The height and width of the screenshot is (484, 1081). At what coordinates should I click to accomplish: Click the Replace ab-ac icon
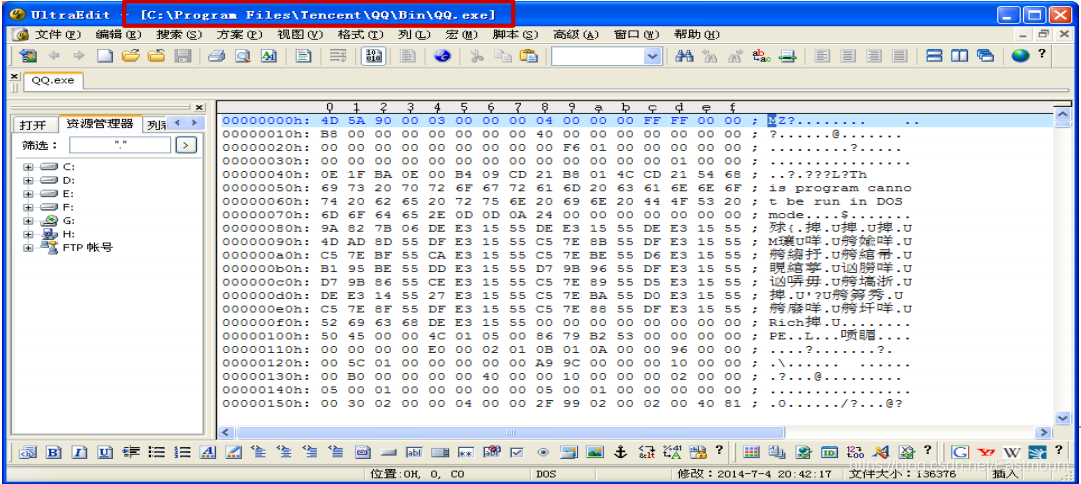pyautogui.click(x=761, y=56)
